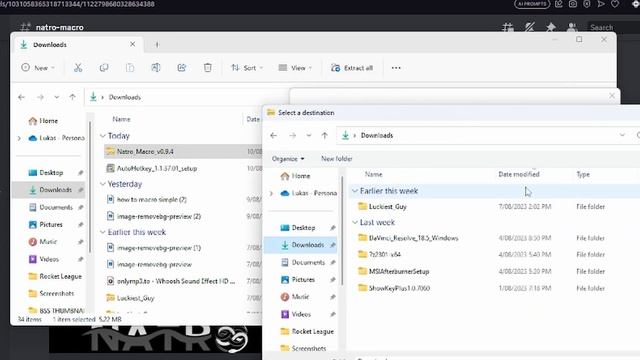640x360 pixels.
Task: Select MSIAfterburnerSetup folder
Action: (398, 271)
